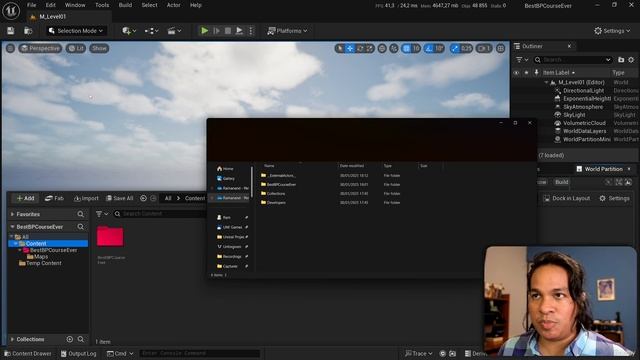Viewport: 640px width, 360px height.
Task: Open the Output Log from the status bar
Action: (79, 353)
